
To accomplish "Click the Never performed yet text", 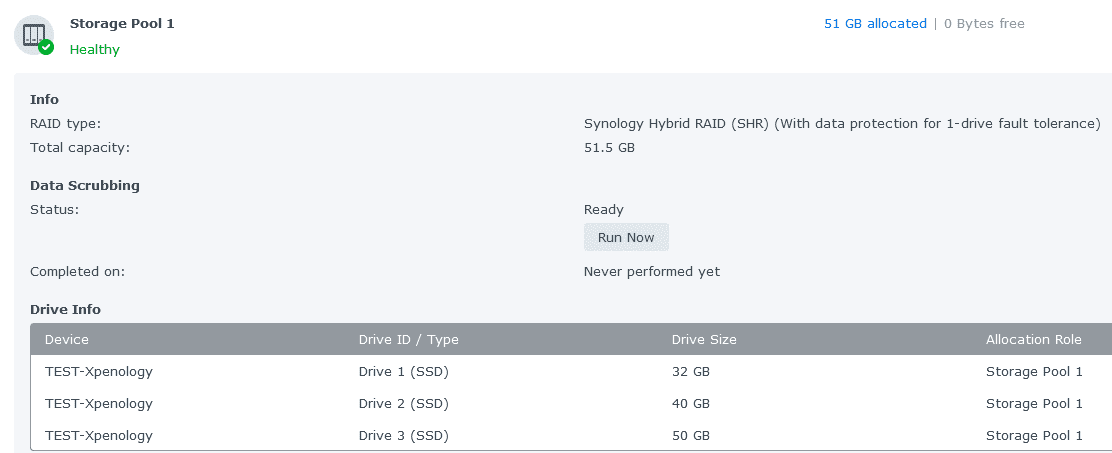I will 652,272.
